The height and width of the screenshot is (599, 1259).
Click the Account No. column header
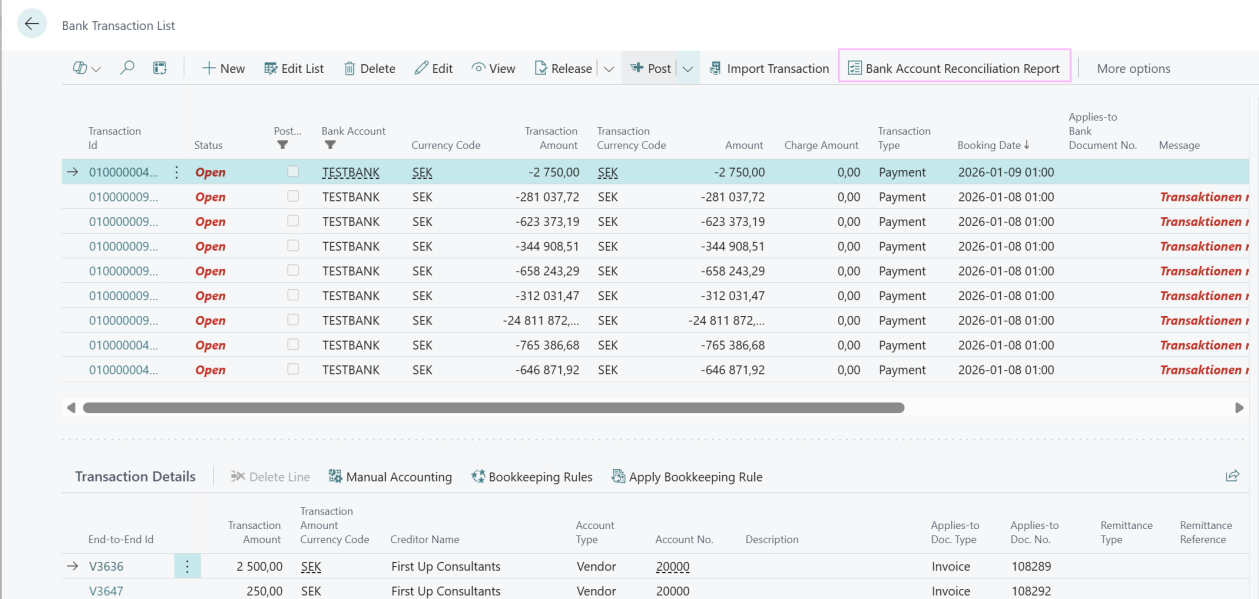684,539
